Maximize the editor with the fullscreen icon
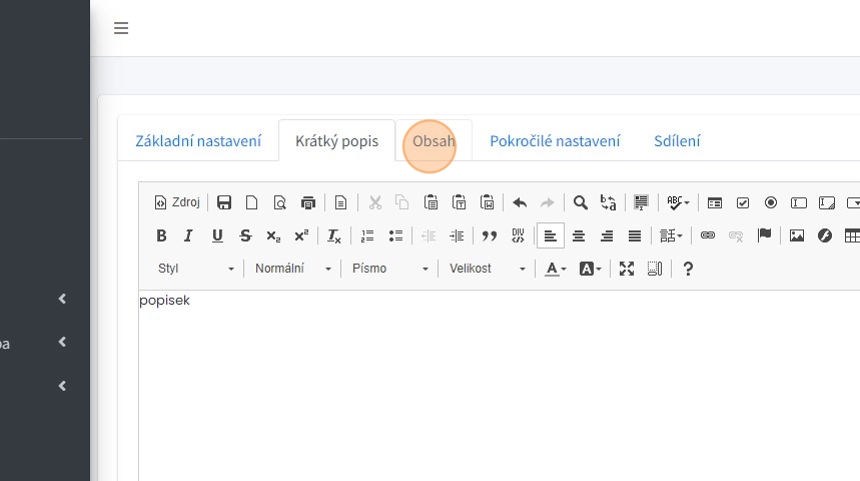 pos(627,269)
